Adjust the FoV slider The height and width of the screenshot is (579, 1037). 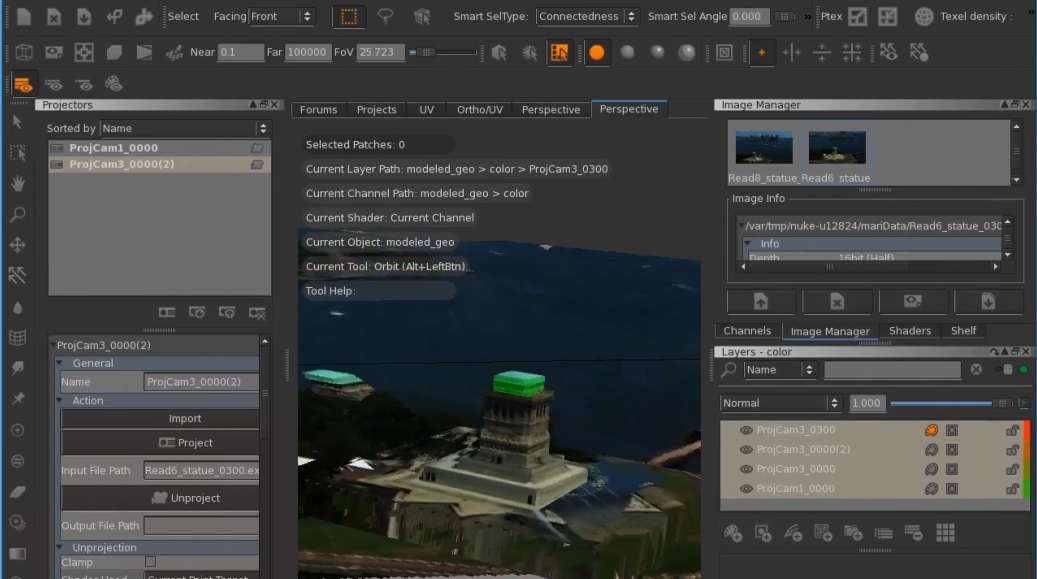pyautogui.click(x=442, y=52)
